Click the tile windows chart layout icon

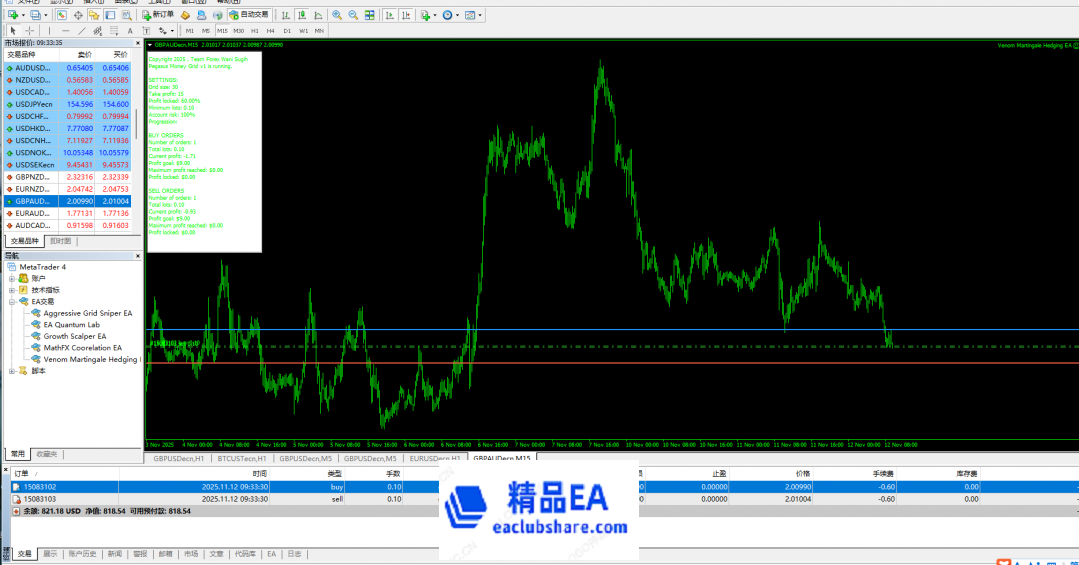click(367, 15)
